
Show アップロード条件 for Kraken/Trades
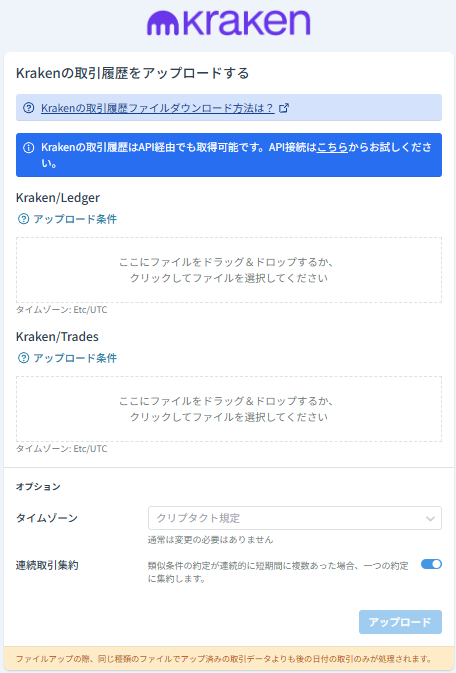tap(75, 358)
